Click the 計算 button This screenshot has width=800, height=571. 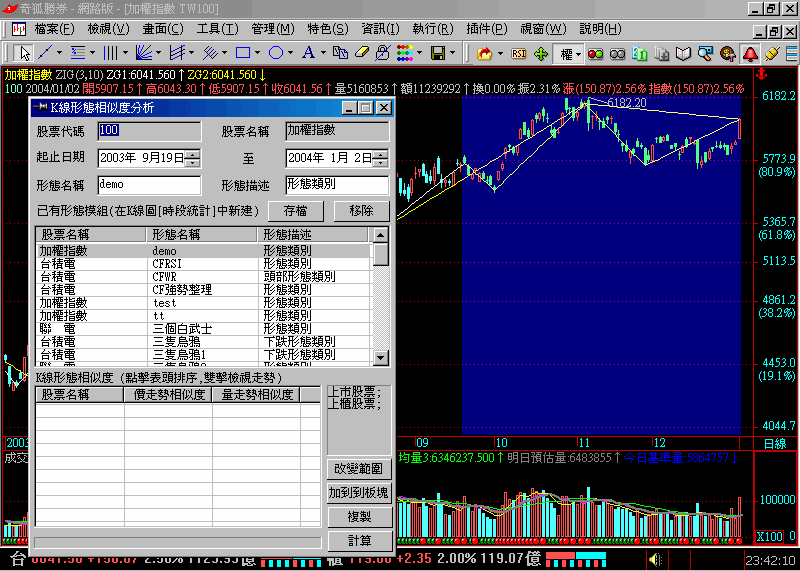[359, 541]
